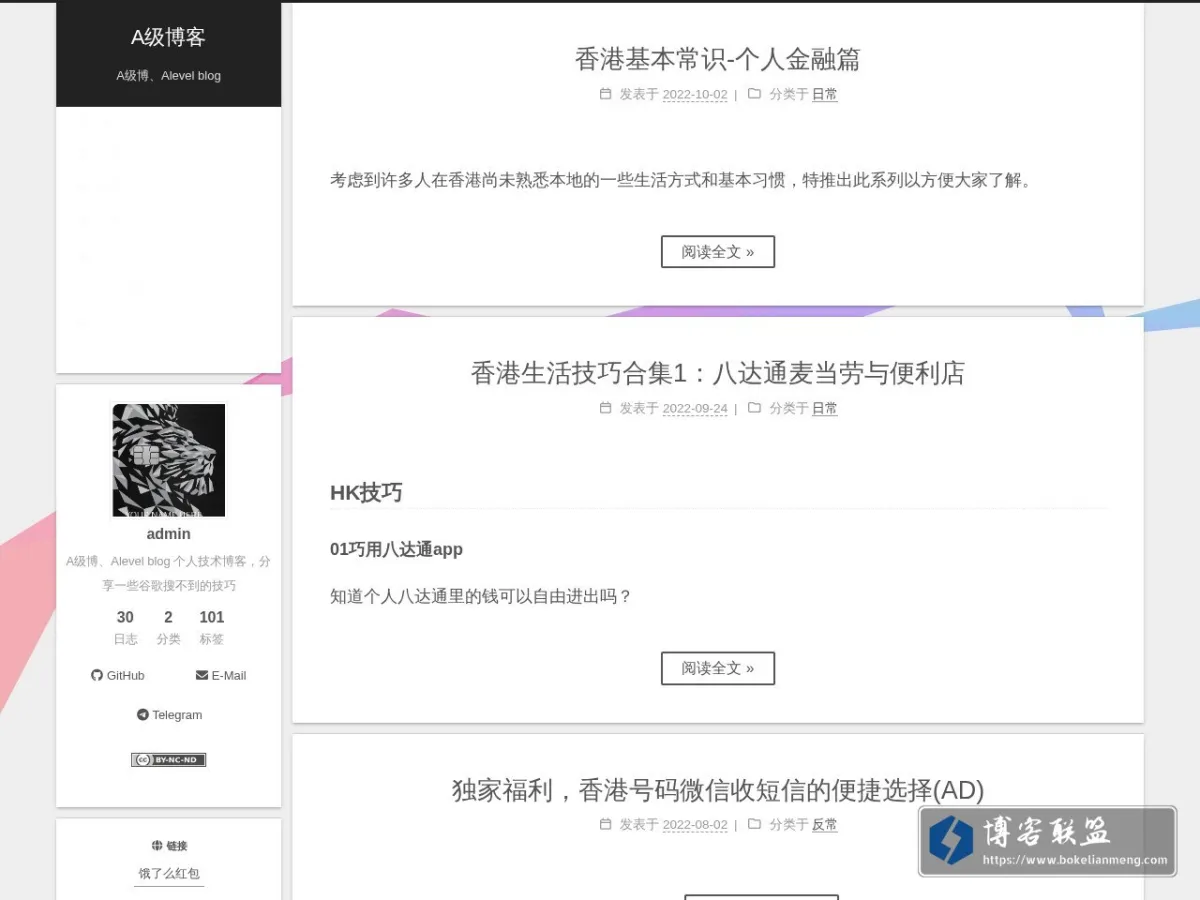Open post 香港生活技巧合集1 title
Screen dimensions: 1200x900
(x=718, y=373)
